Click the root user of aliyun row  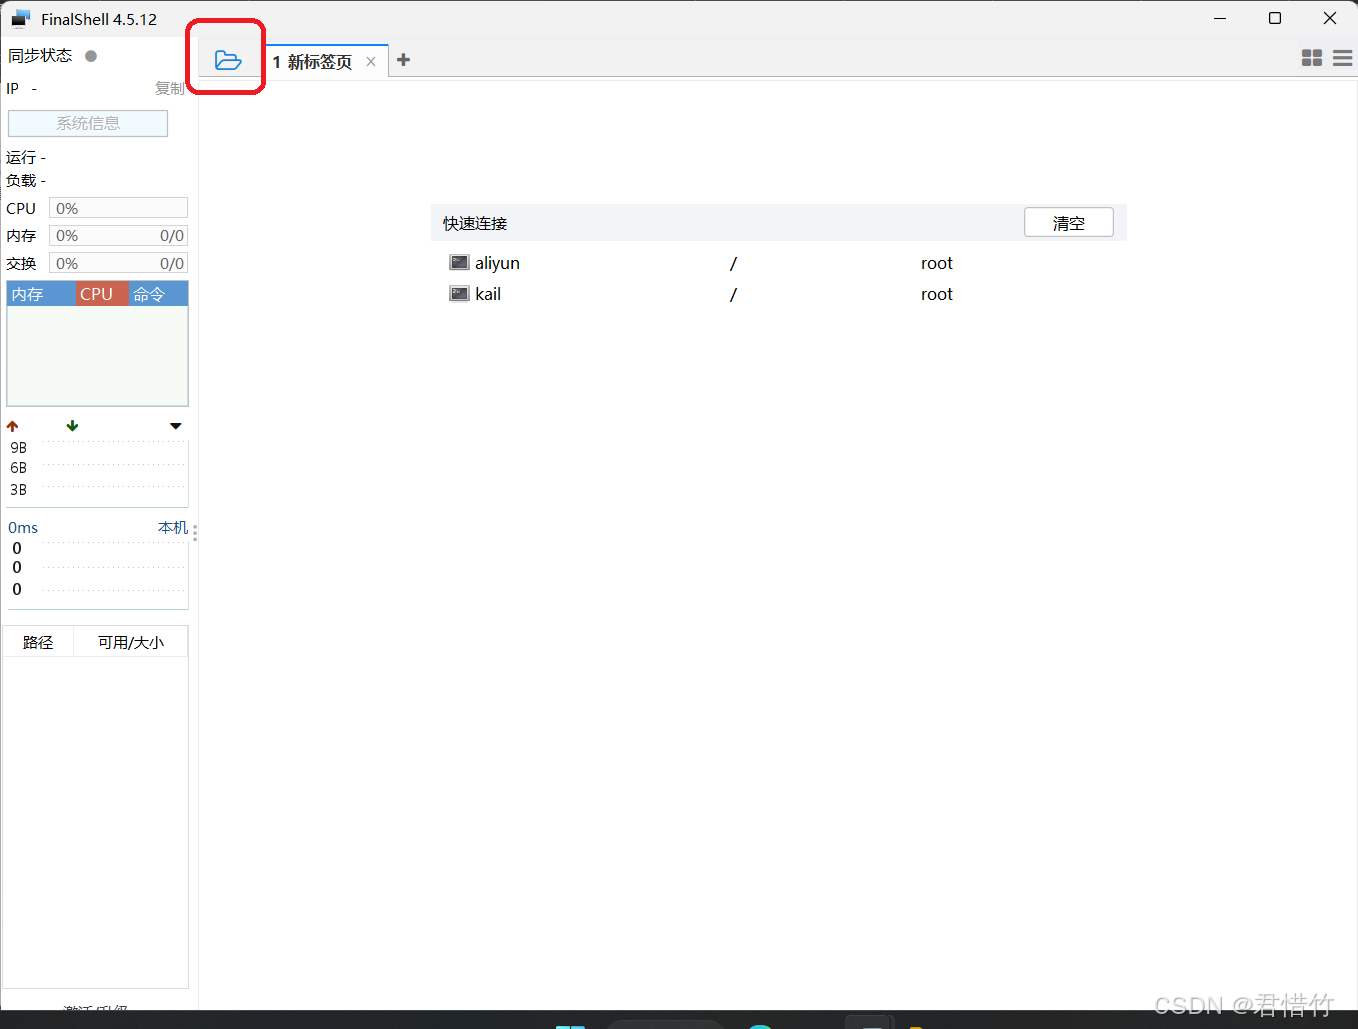click(x=937, y=263)
